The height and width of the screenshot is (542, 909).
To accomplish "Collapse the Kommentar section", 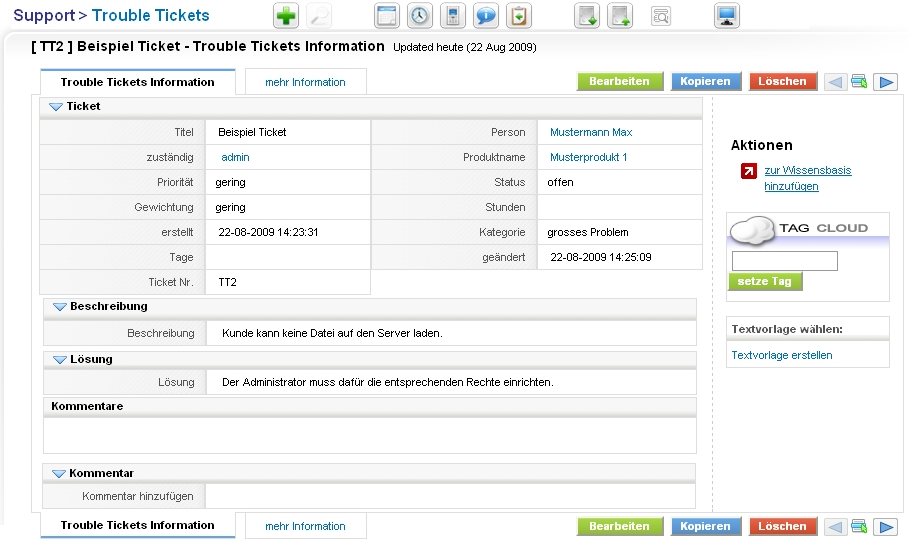I will click(x=59, y=473).
